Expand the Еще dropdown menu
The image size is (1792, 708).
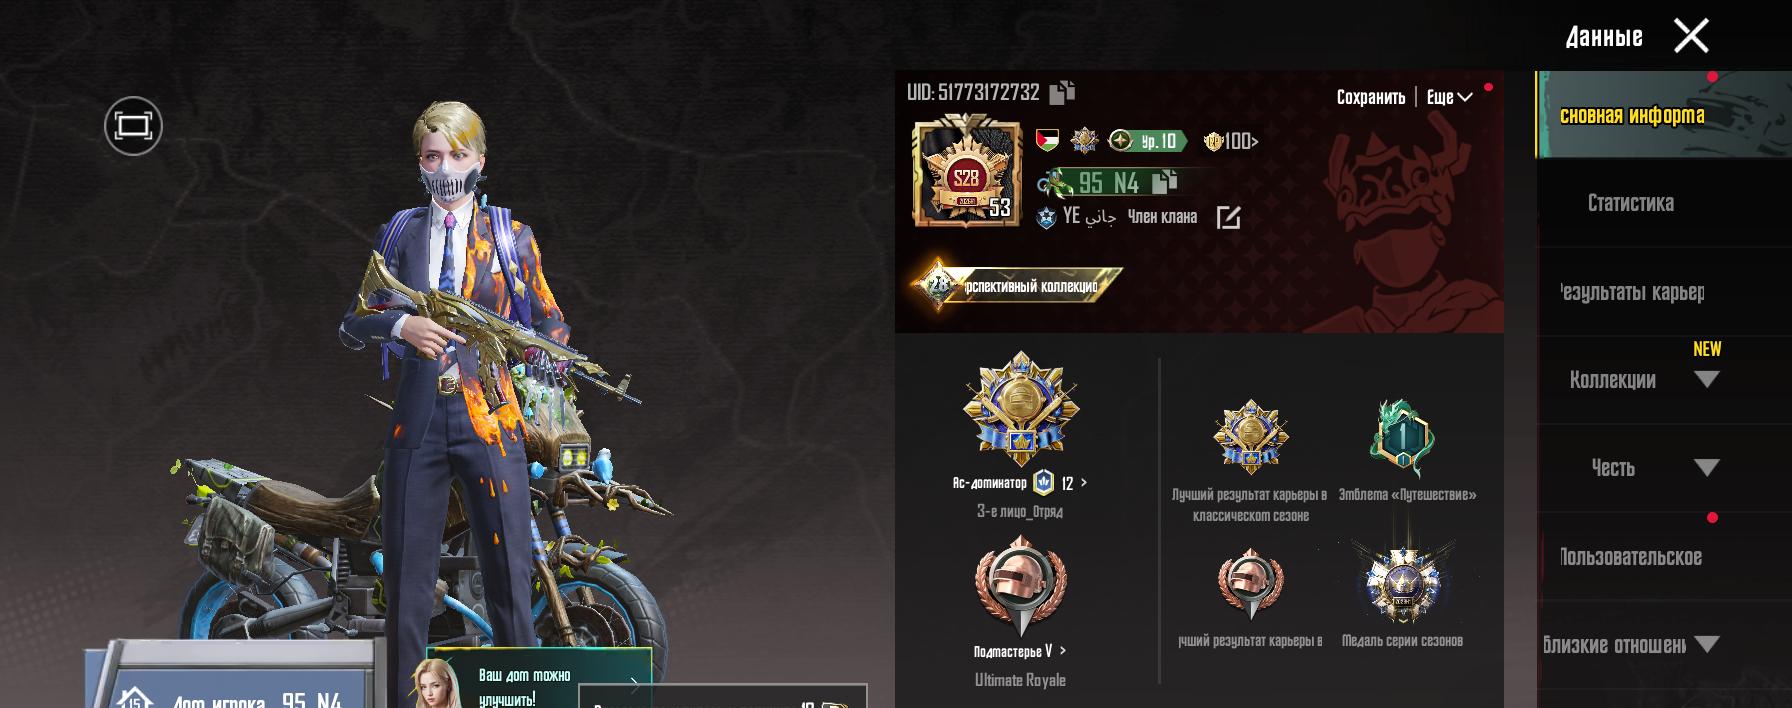1449,97
